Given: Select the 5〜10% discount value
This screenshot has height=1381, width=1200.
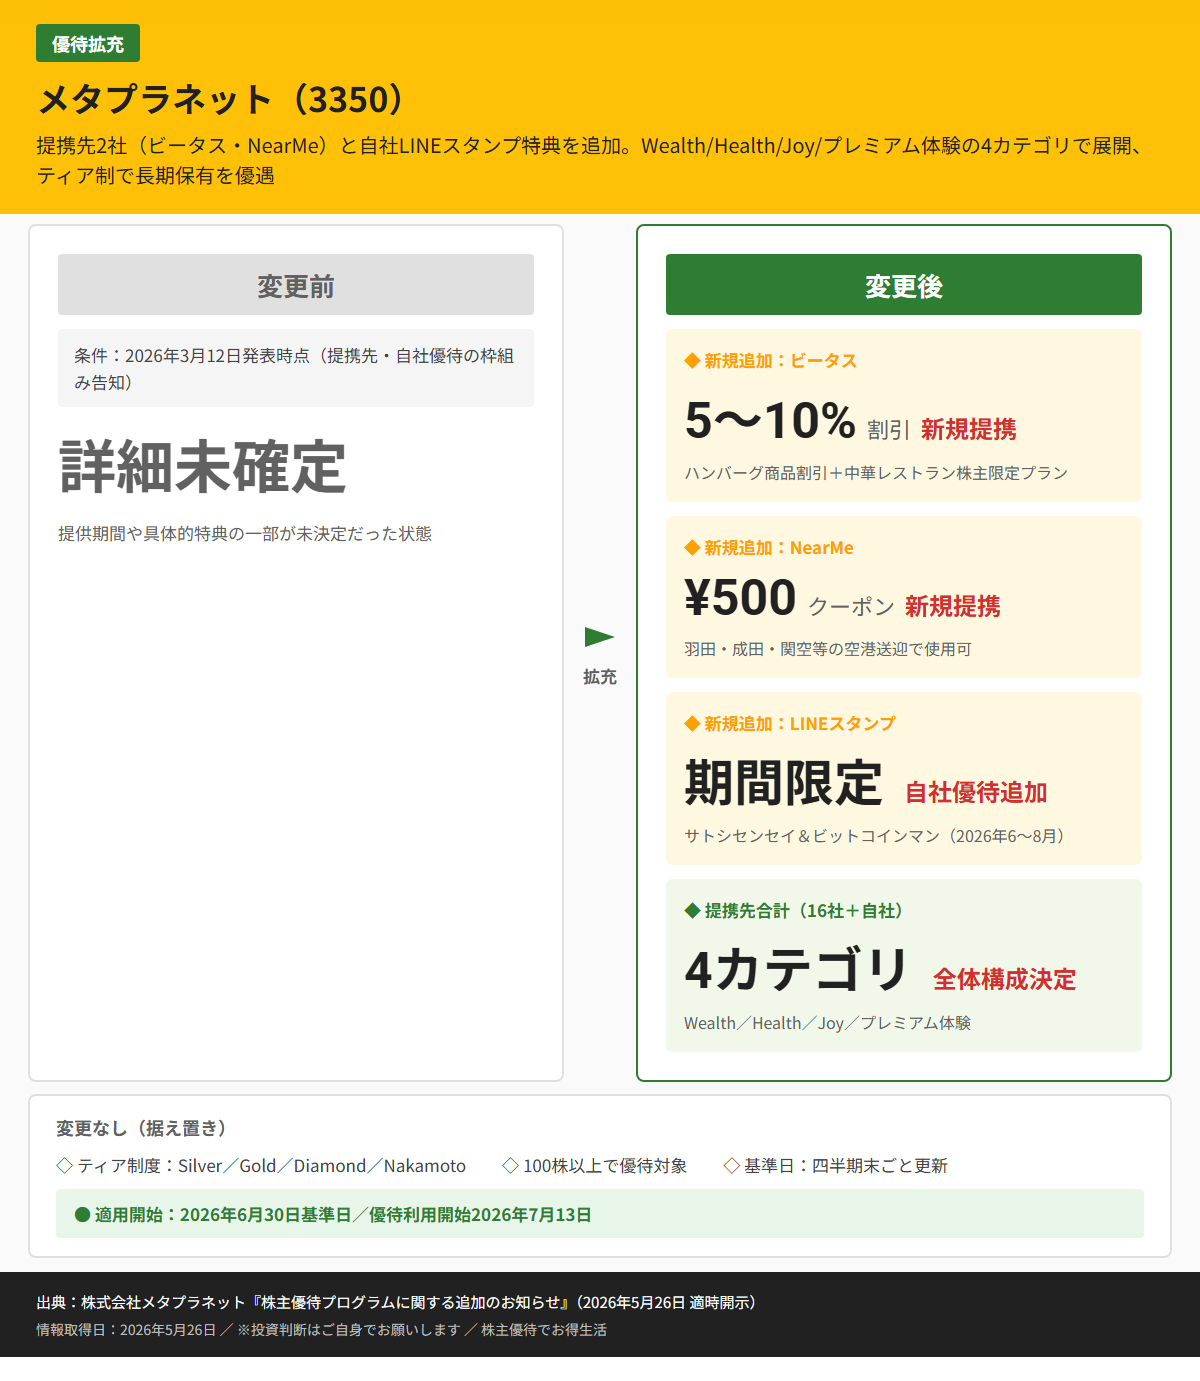Looking at the screenshot, I should coord(770,420).
